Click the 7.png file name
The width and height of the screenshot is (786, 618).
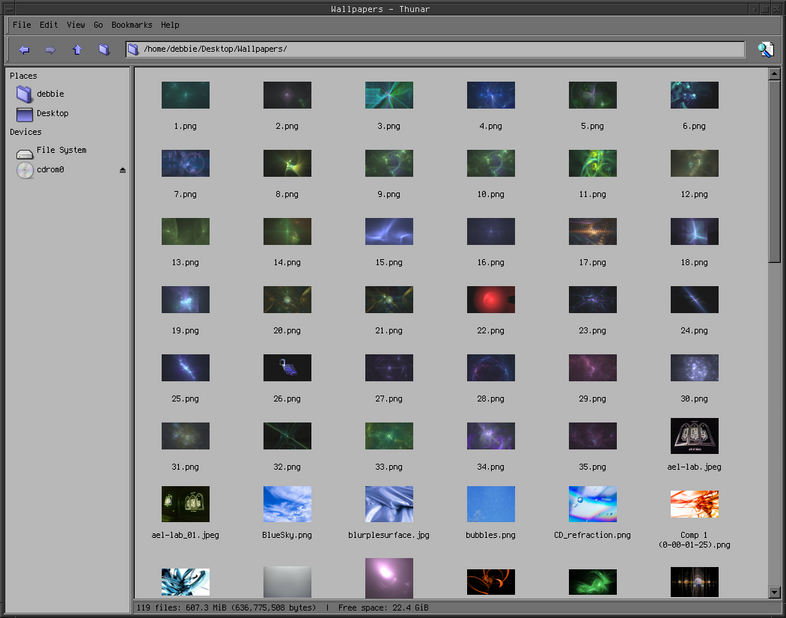point(185,194)
